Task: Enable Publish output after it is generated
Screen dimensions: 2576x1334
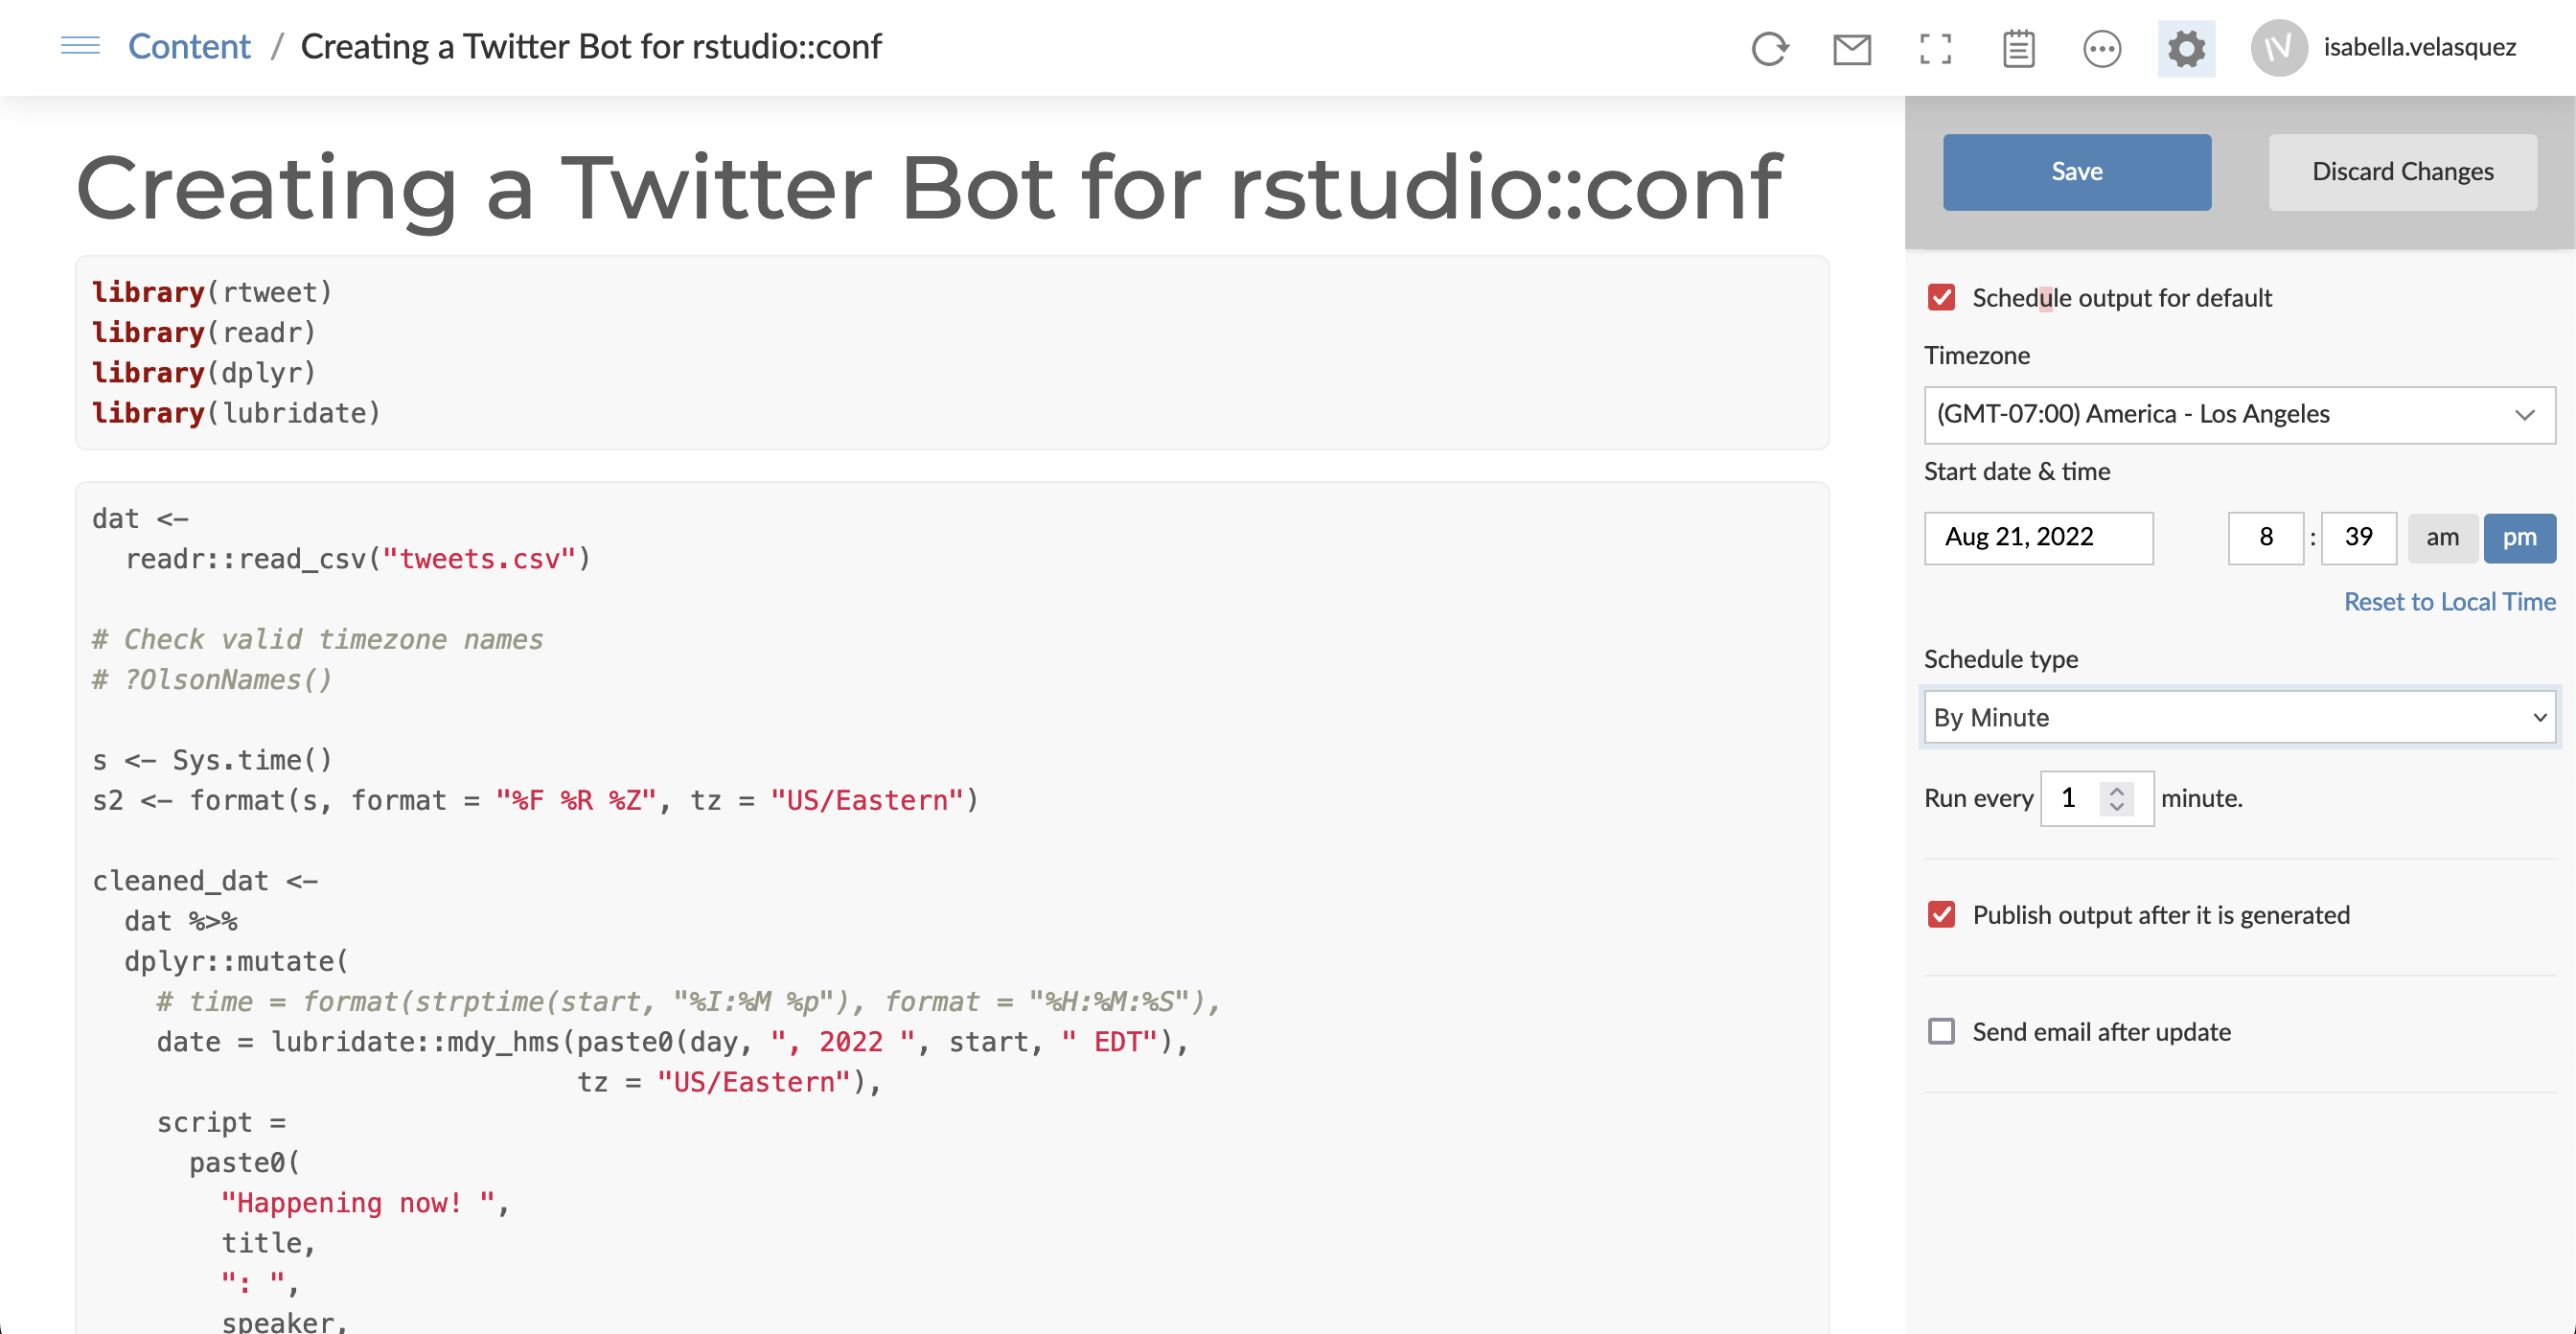Action: point(1940,913)
